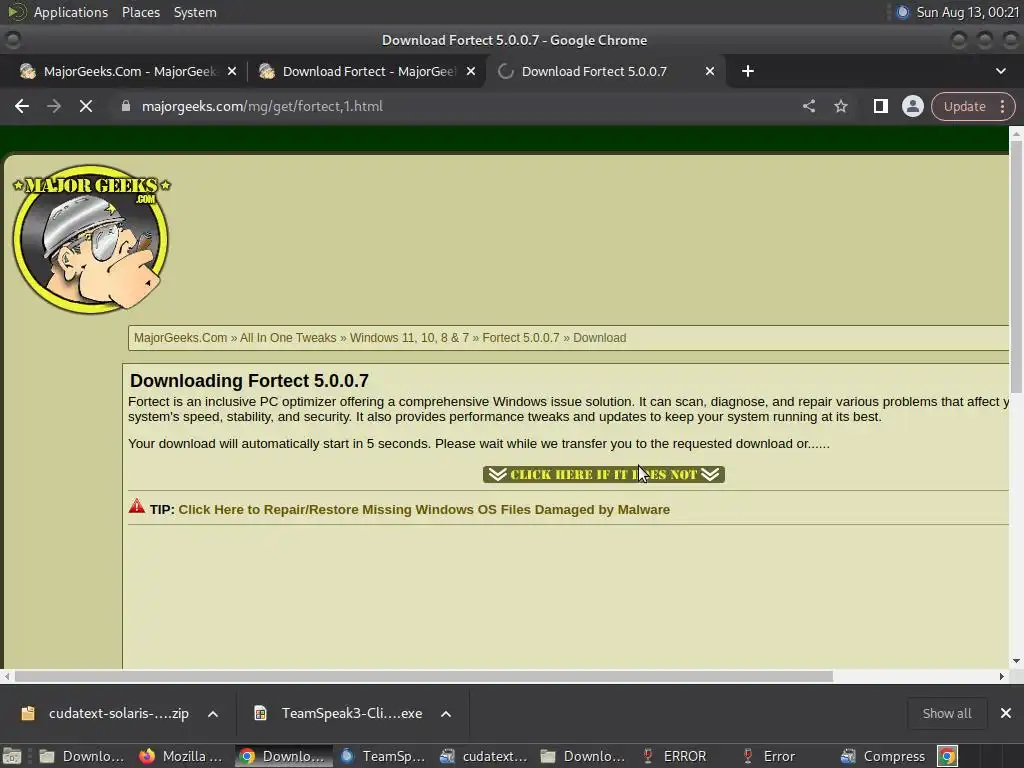Expand the tab search dropdown
Viewport: 1024px width, 768px height.
(x=1000, y=71)
